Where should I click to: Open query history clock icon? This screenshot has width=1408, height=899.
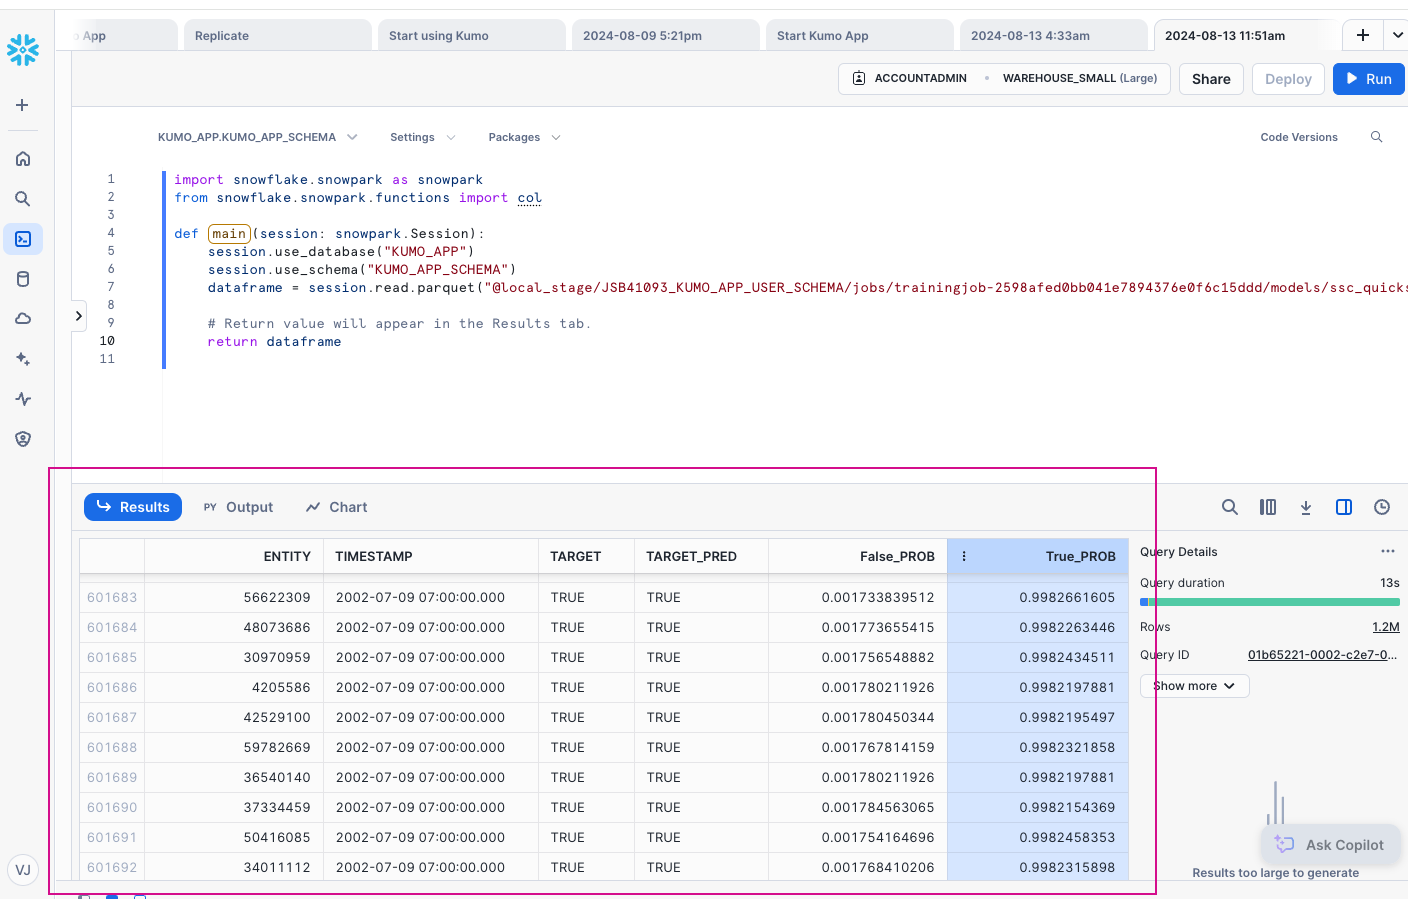[1382, 507]
